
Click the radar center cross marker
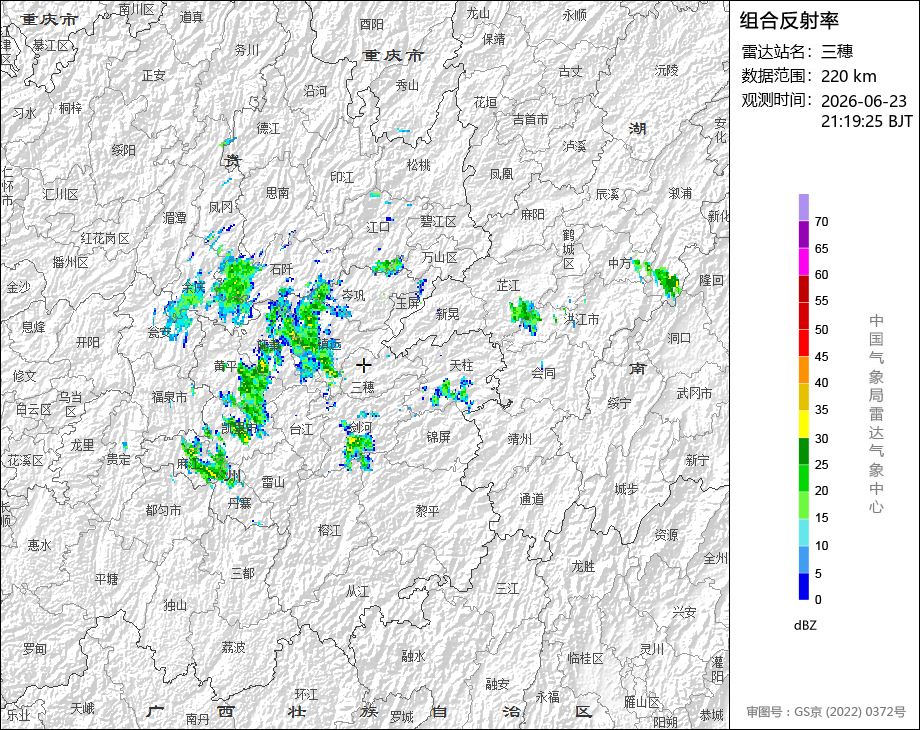(364, 365)
